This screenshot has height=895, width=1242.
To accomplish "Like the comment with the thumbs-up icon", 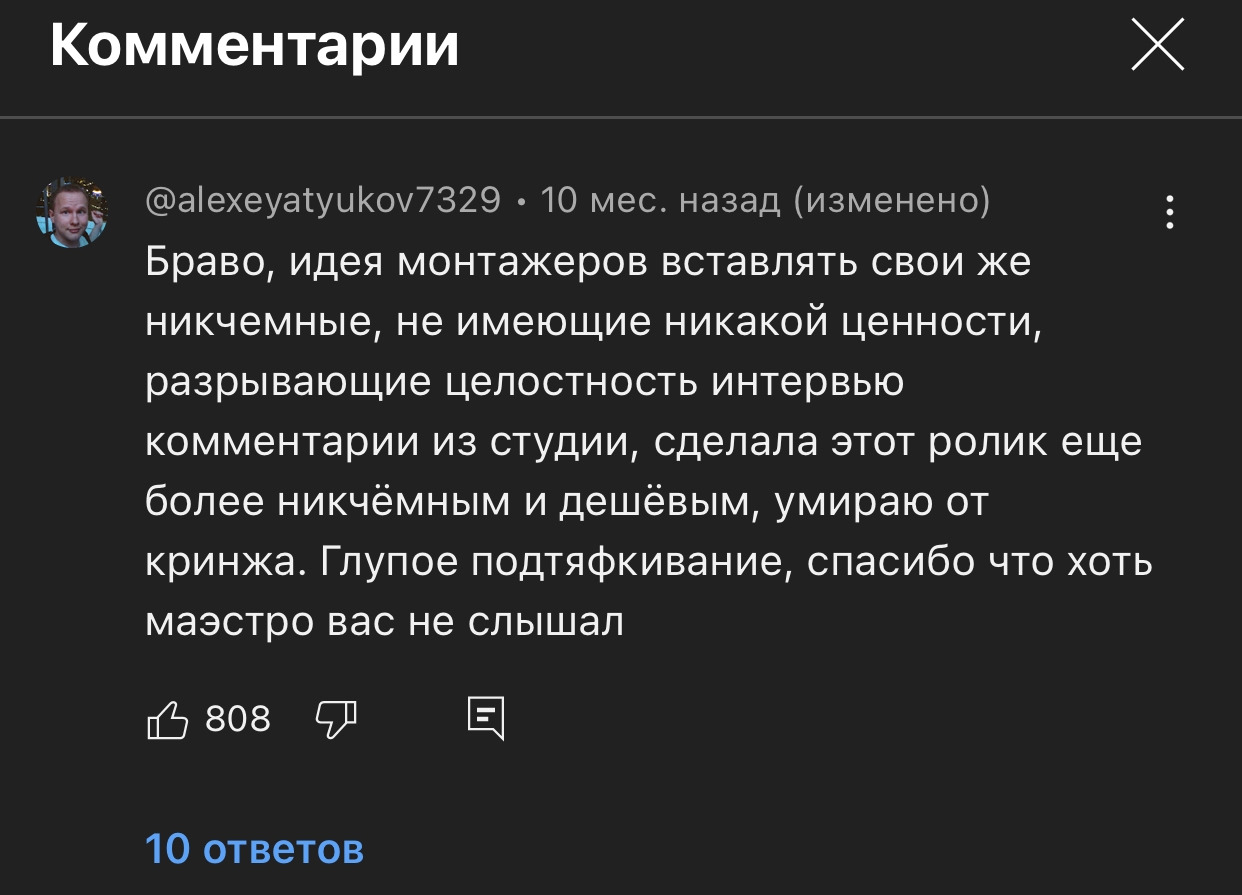I will click(x=167, y=719).
